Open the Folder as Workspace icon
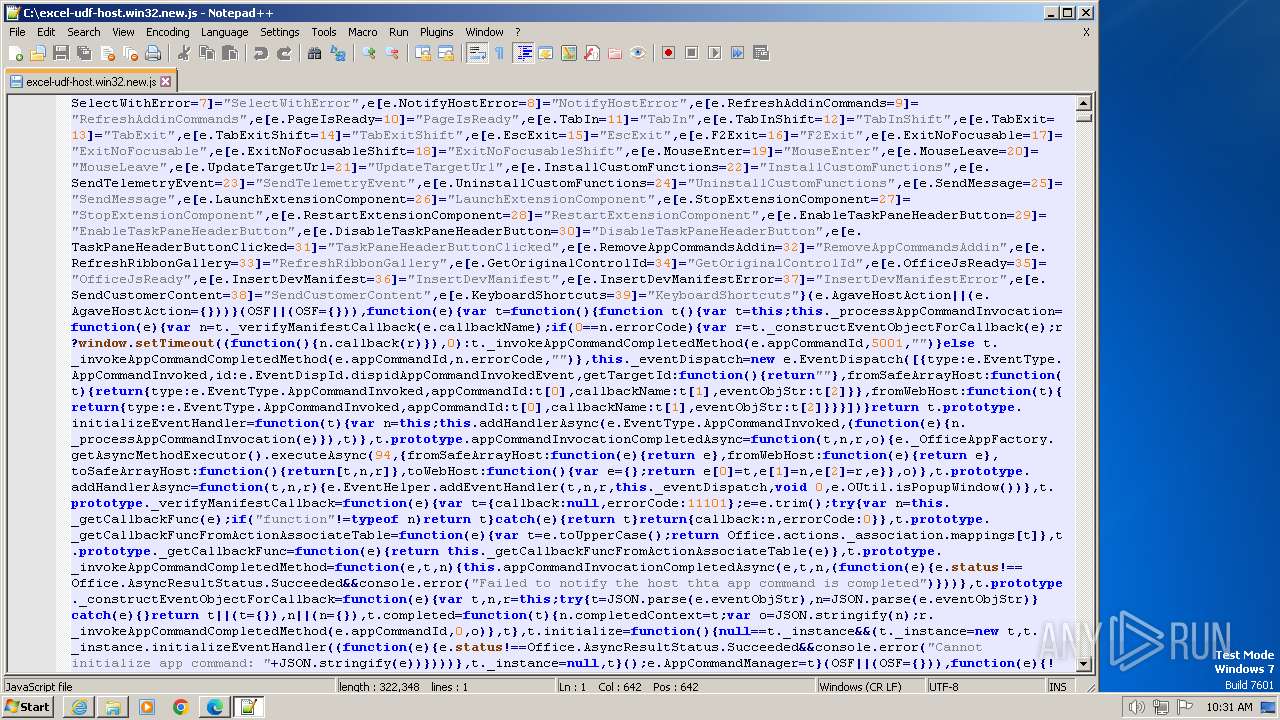 pyautogui.click(x=615, y=53)
